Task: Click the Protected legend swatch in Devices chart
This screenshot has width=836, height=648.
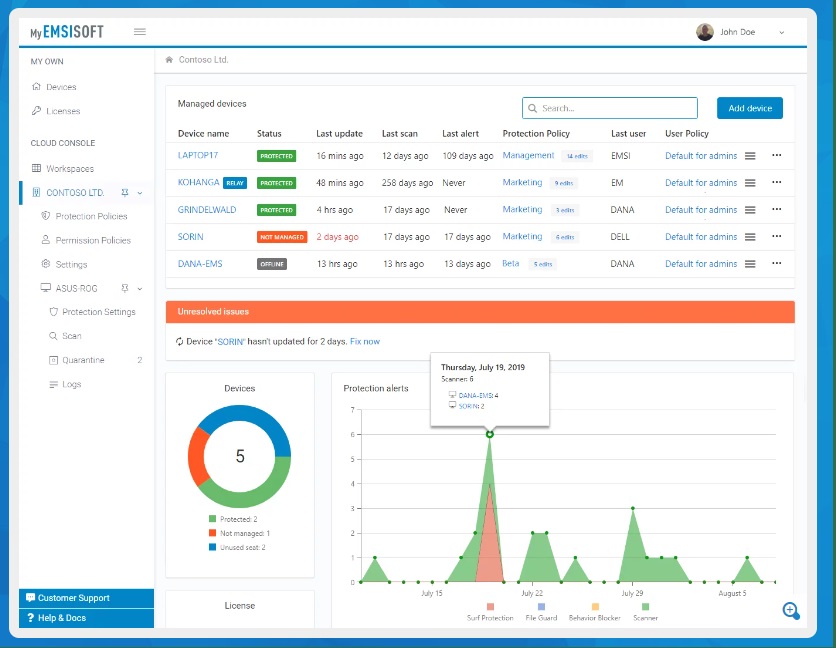Action: click(213, 519)
